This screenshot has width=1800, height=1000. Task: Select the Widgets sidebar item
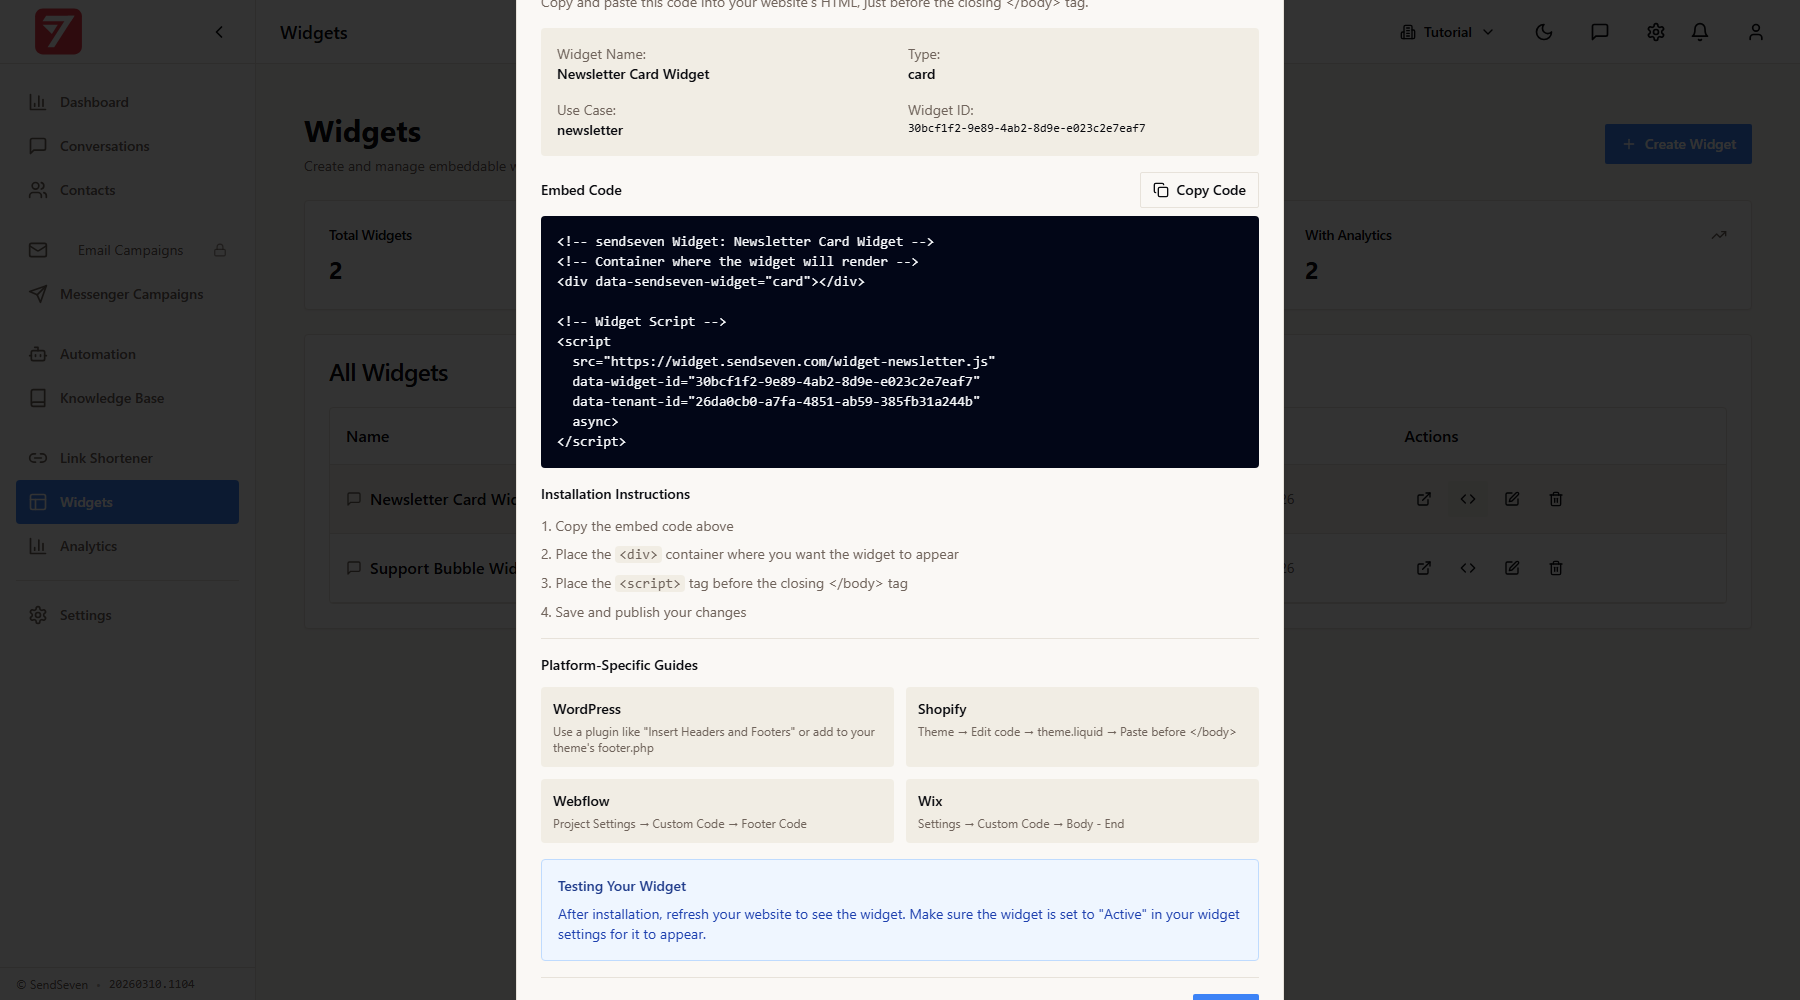(127, 502)
